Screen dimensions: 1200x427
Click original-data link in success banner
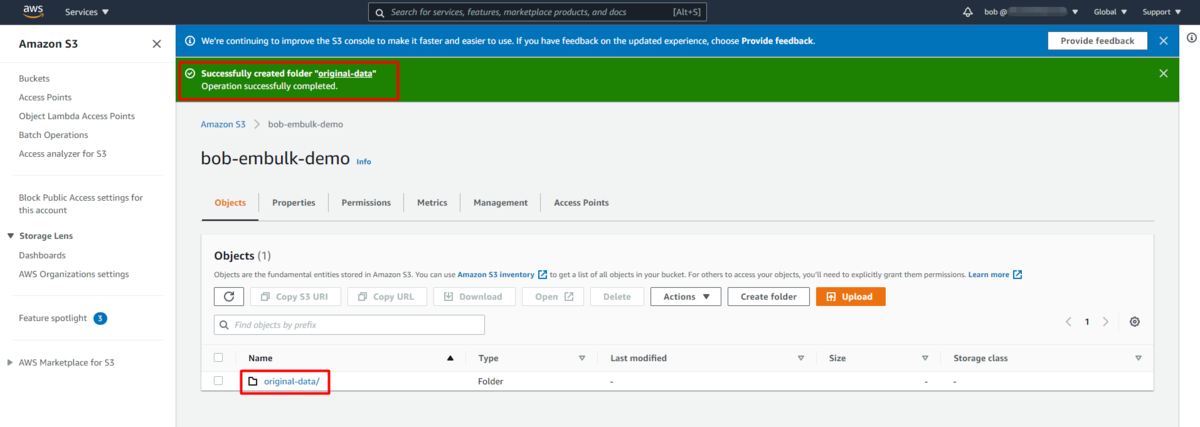point(345,73)
